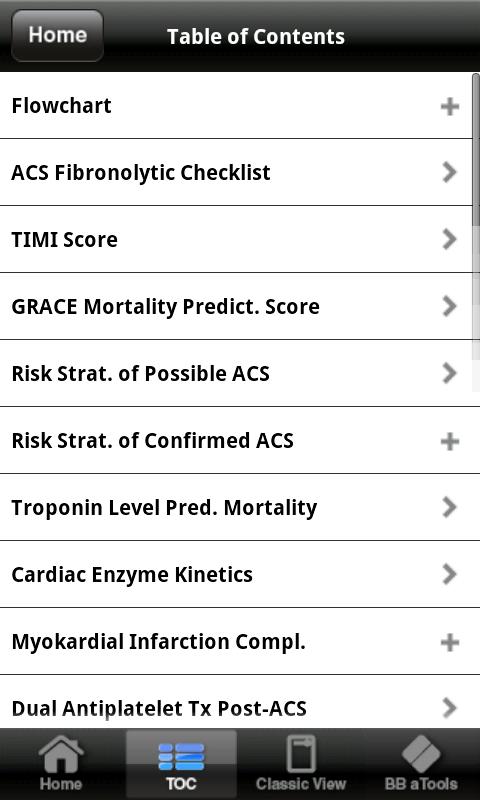Click the vertical scrollbar thumb
This screenshot has height=800, width=480.
point(475,149)
